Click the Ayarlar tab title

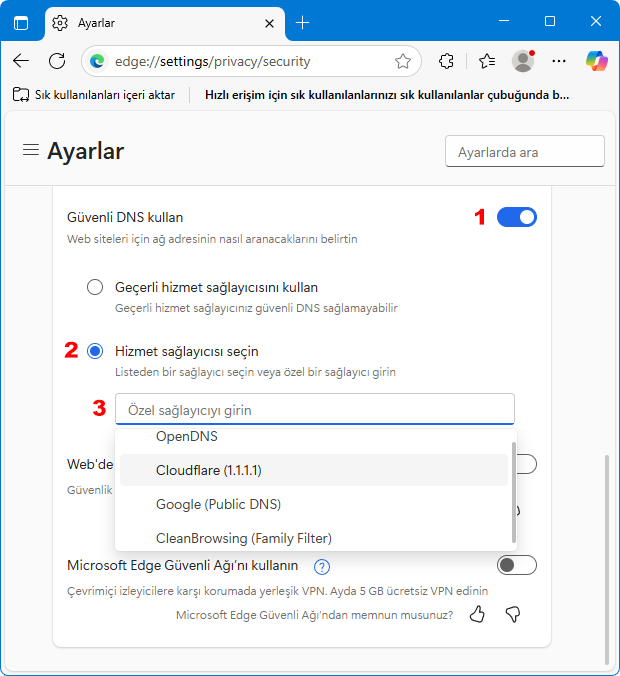(96, 23)
